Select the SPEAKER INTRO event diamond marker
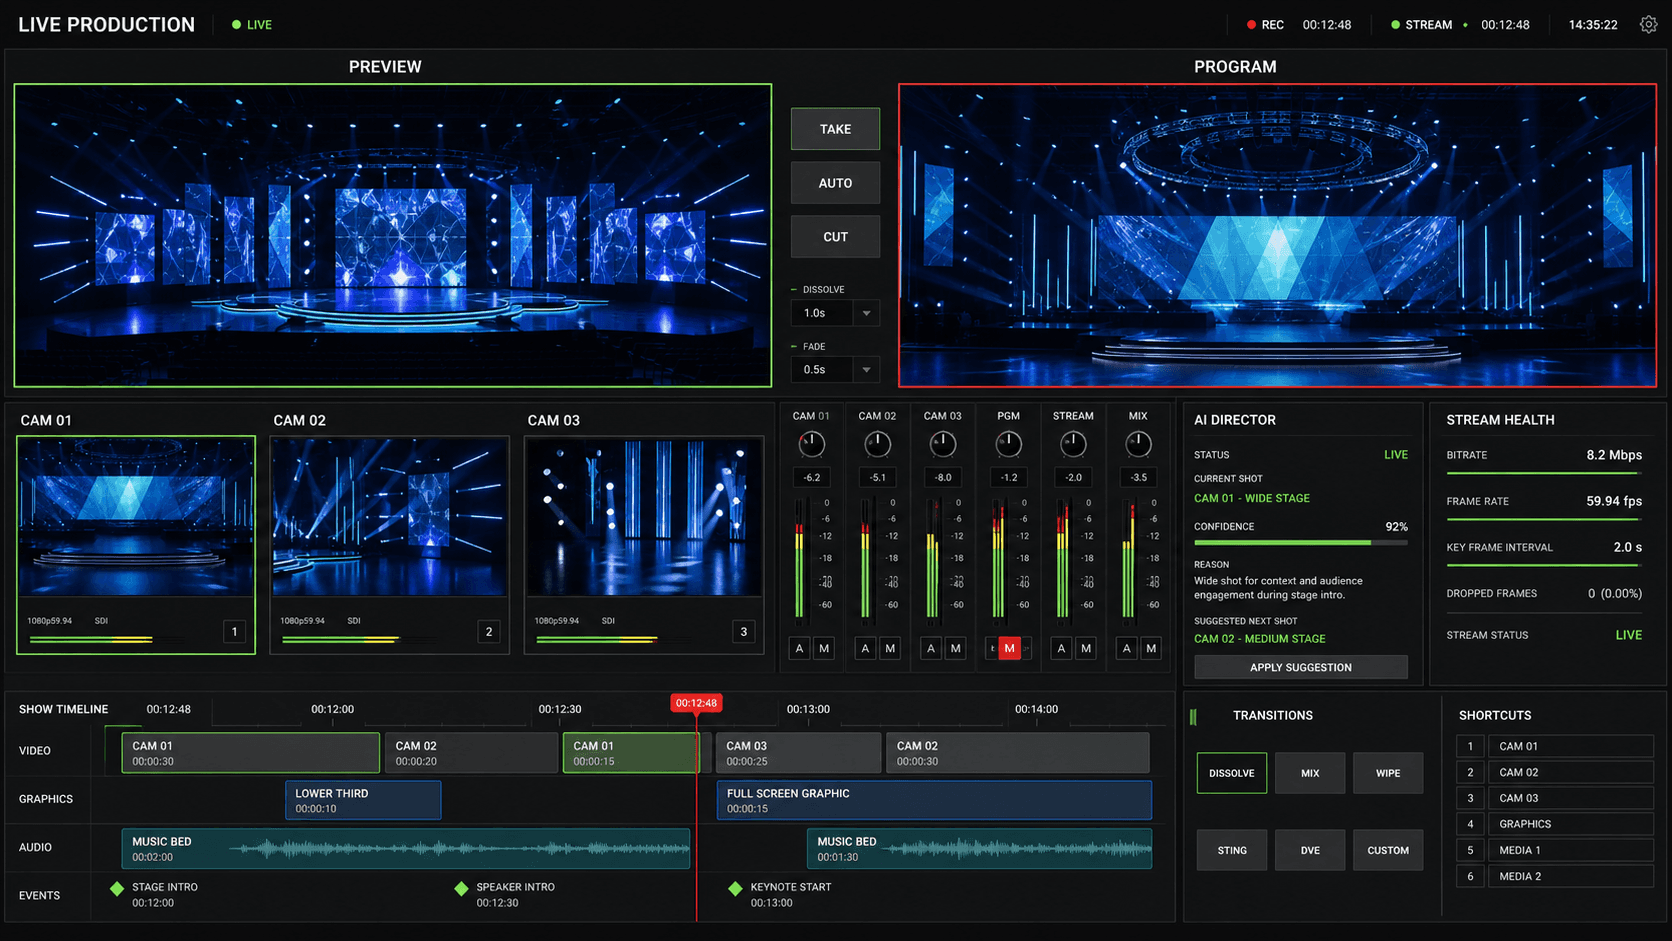Viewport: 1672px width, 941px height. 461,888
